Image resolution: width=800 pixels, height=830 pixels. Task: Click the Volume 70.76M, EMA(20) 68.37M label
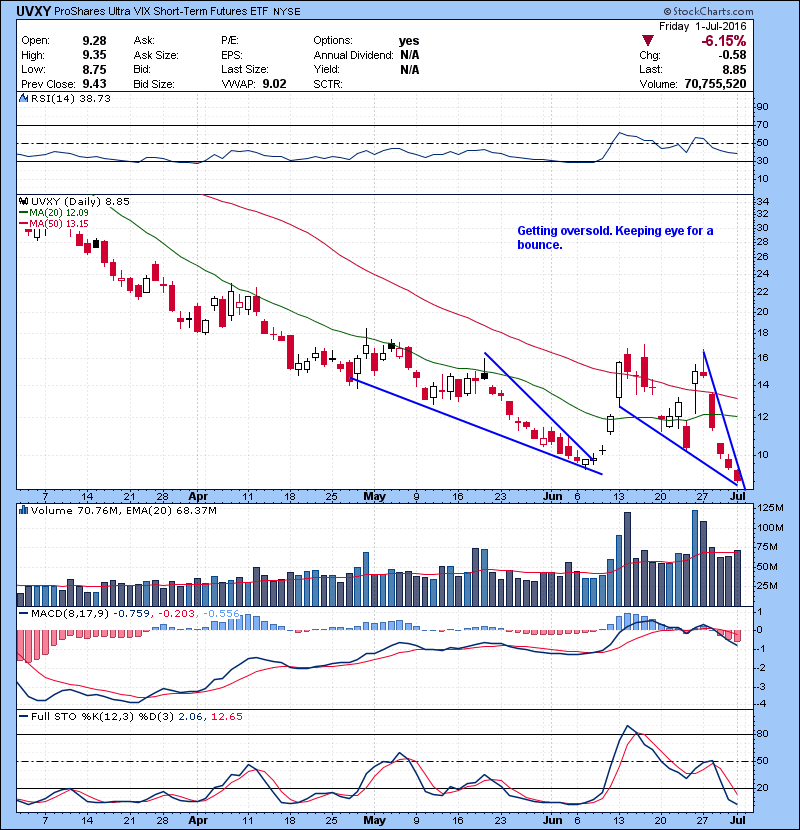(x=123, y=511)
